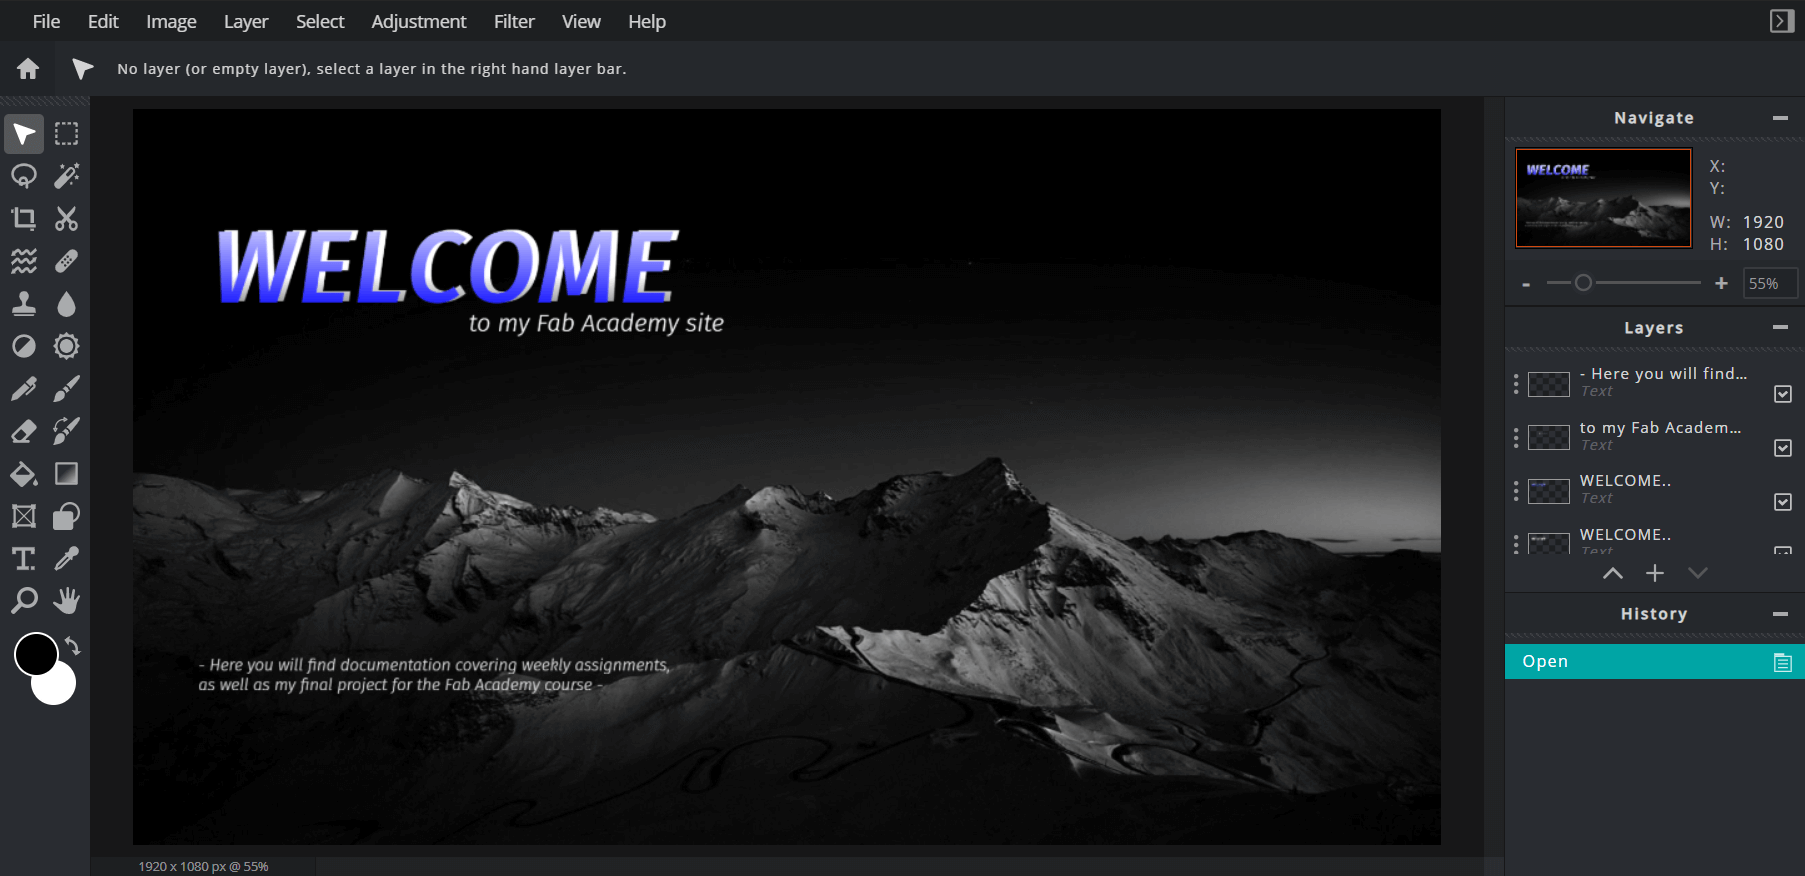Open the File menu
1805x876 pixels.
coord(46,21)
